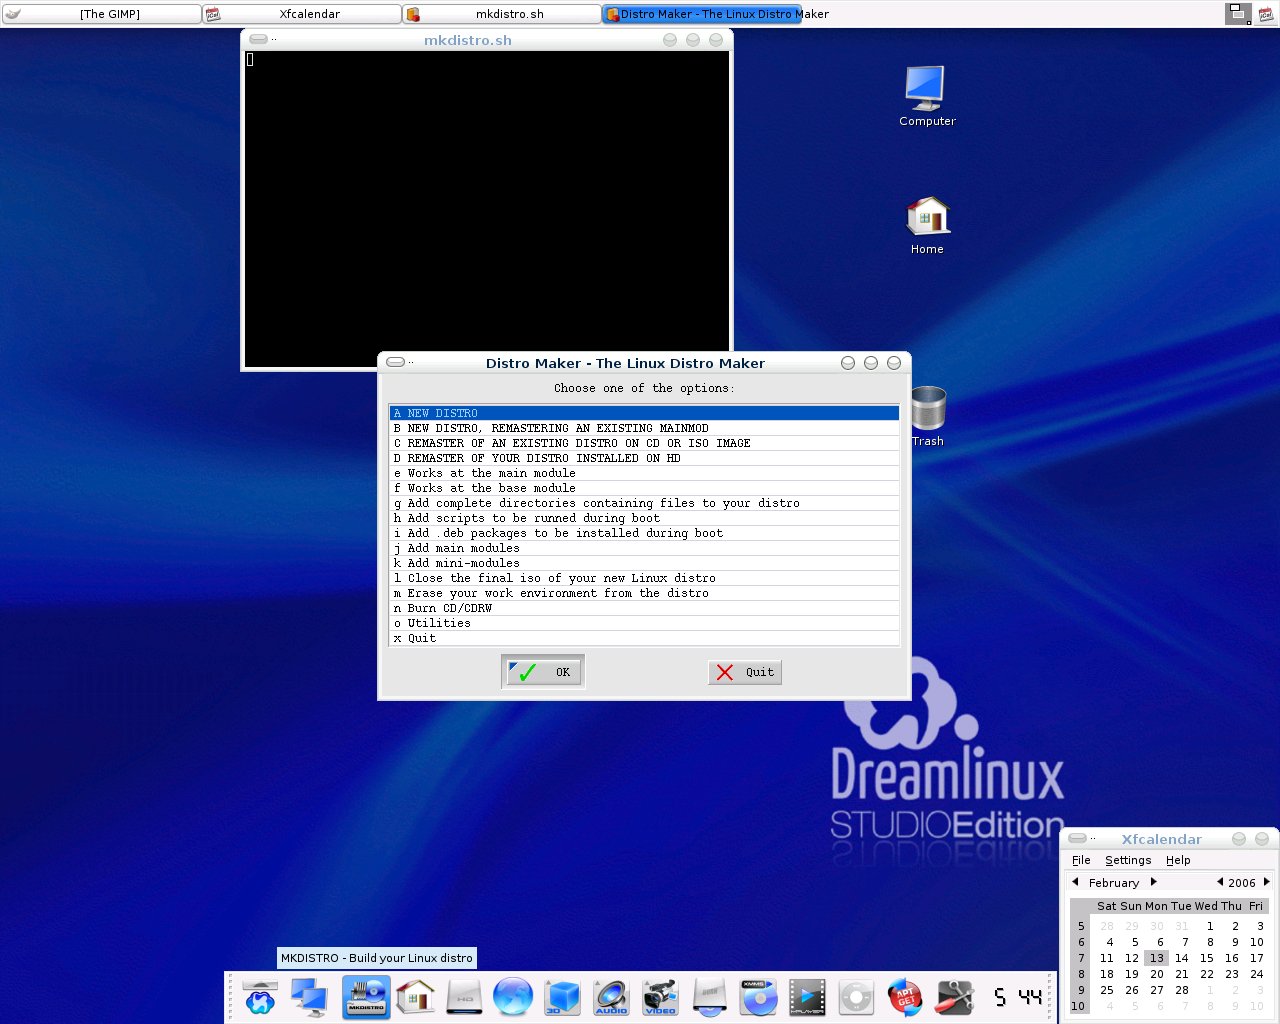Select February 22 in the calendar
The height and width of the screenshot is (1024, 1280).
[x=1207, y=974]
